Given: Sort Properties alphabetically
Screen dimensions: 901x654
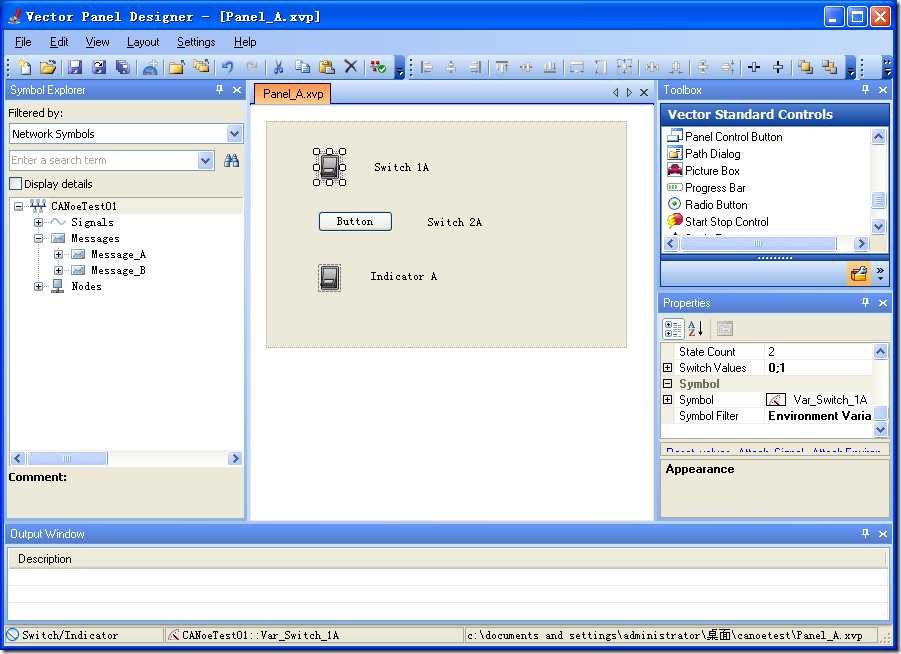Looking at the screenshot, I should (695, 329).
